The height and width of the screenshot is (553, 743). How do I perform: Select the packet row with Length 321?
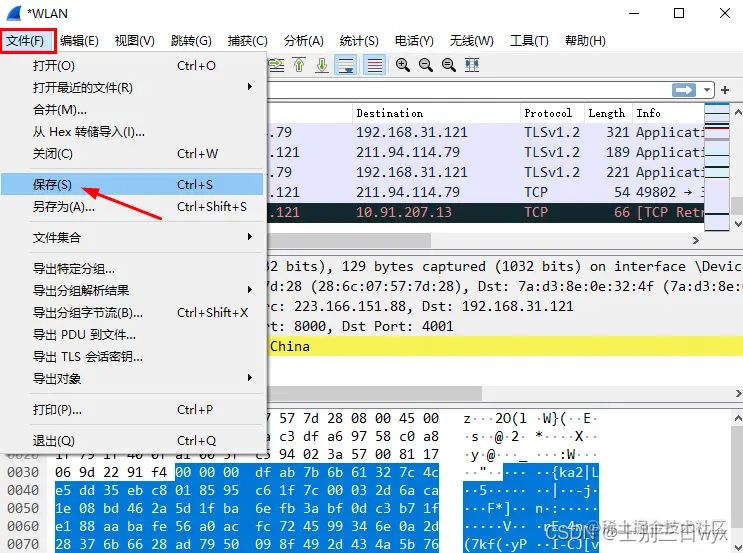pyautogui.click(x=486, y=132)
